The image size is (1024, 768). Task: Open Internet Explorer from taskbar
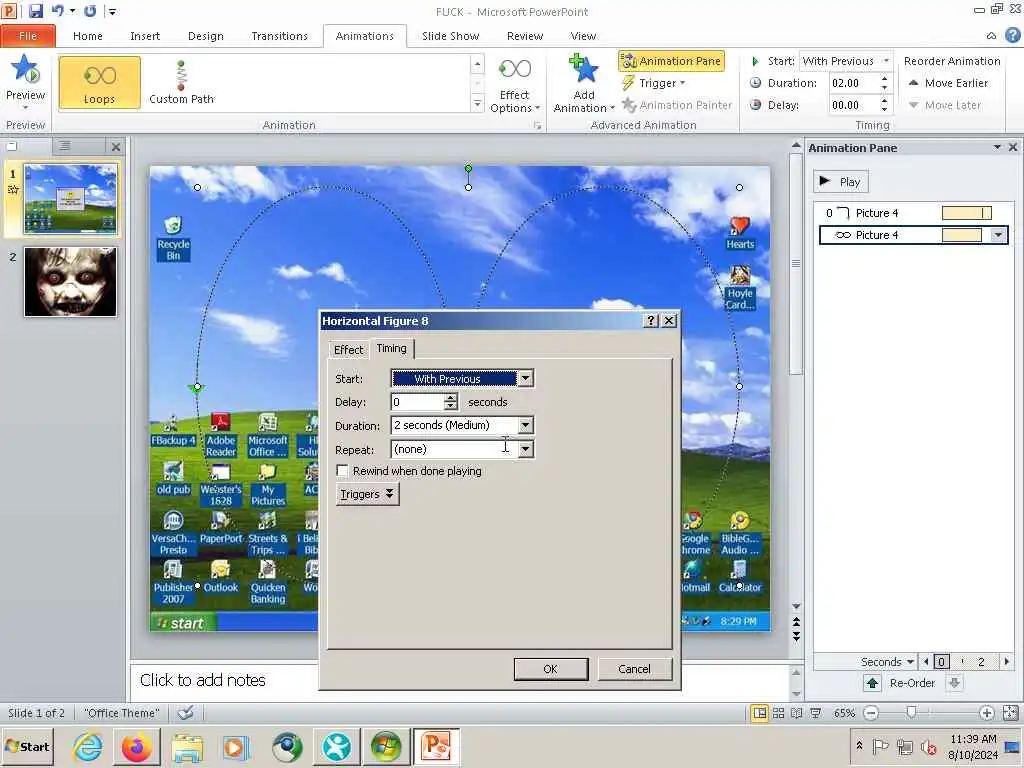[88, 747]
